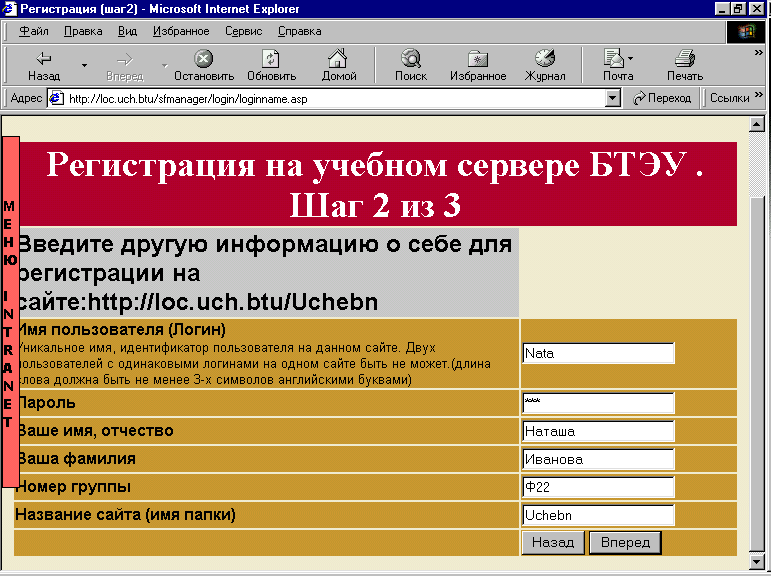Image resolution: width=771 pixels, height=576 pixels.
Task: Go back with the Назад toolbar icon
Action: point(44,59)
